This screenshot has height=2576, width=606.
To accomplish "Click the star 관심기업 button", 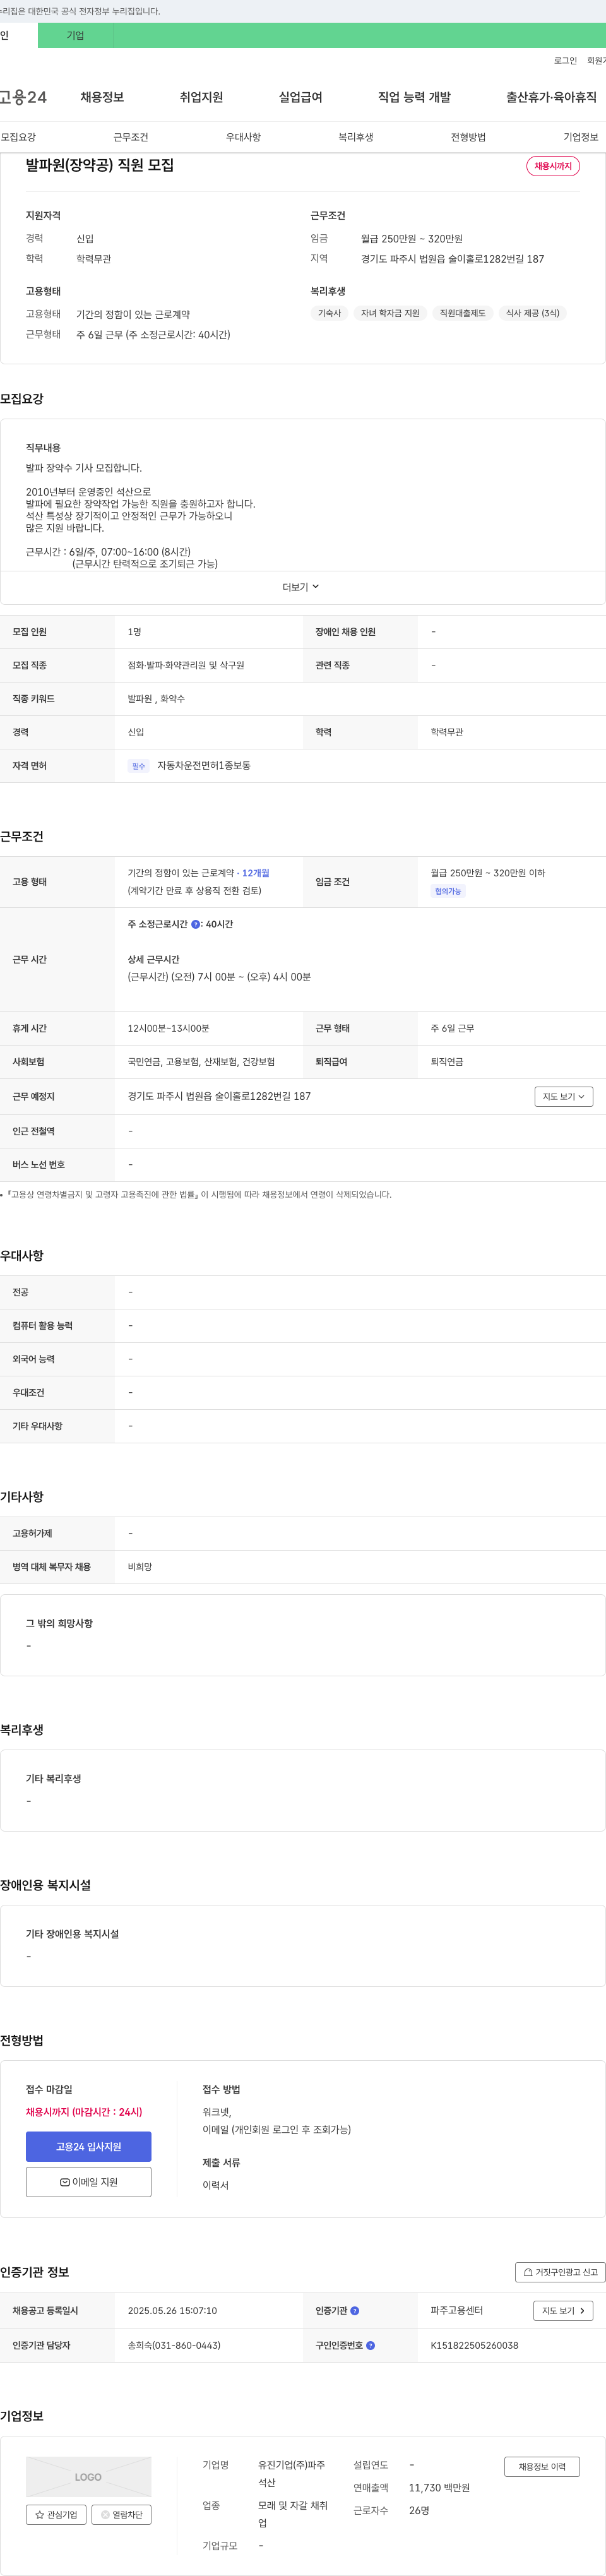I will tap(56, 2514).
